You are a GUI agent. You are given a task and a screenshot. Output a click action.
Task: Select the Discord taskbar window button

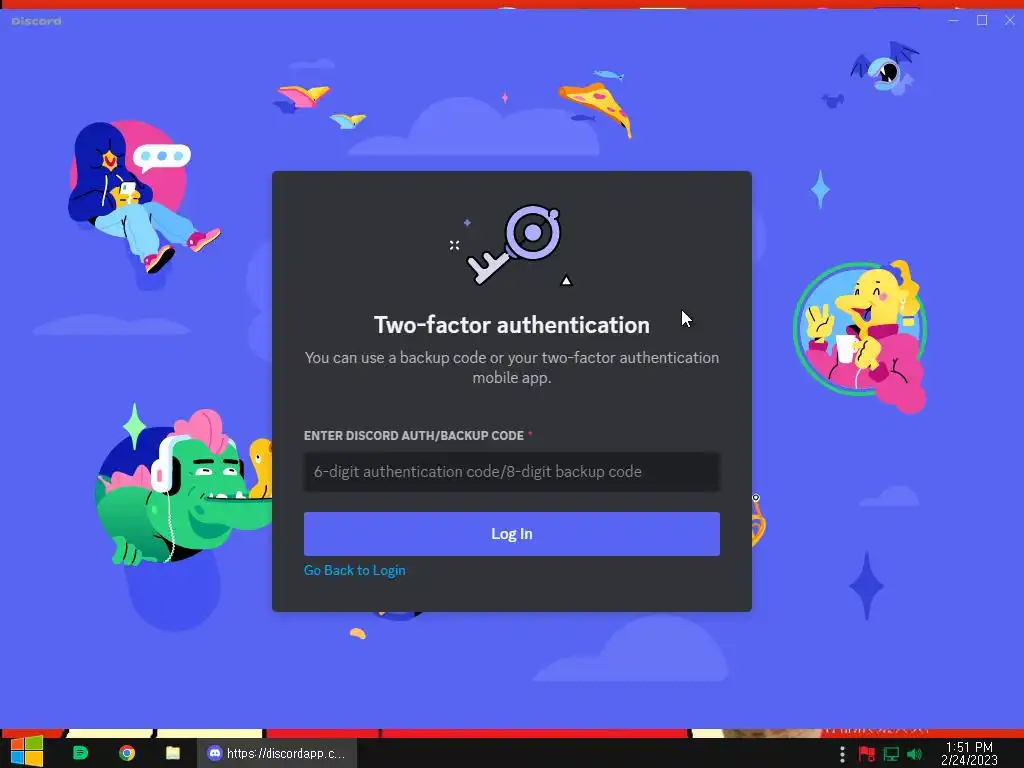coord(277,753)
